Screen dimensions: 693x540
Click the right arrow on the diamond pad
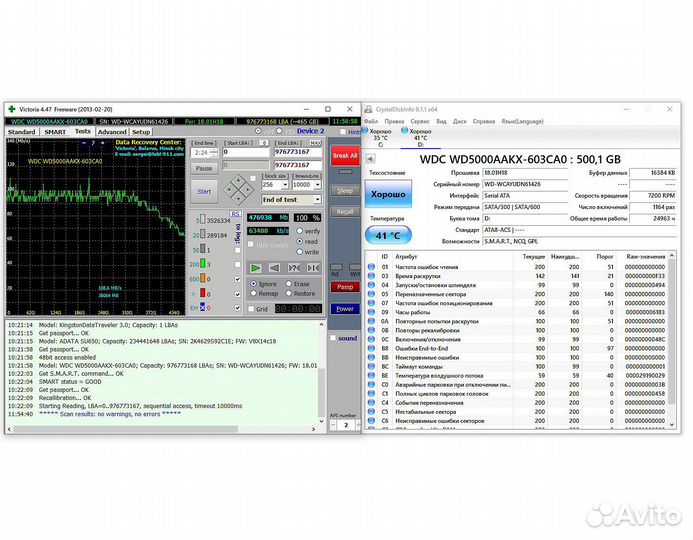click(248, 189)
